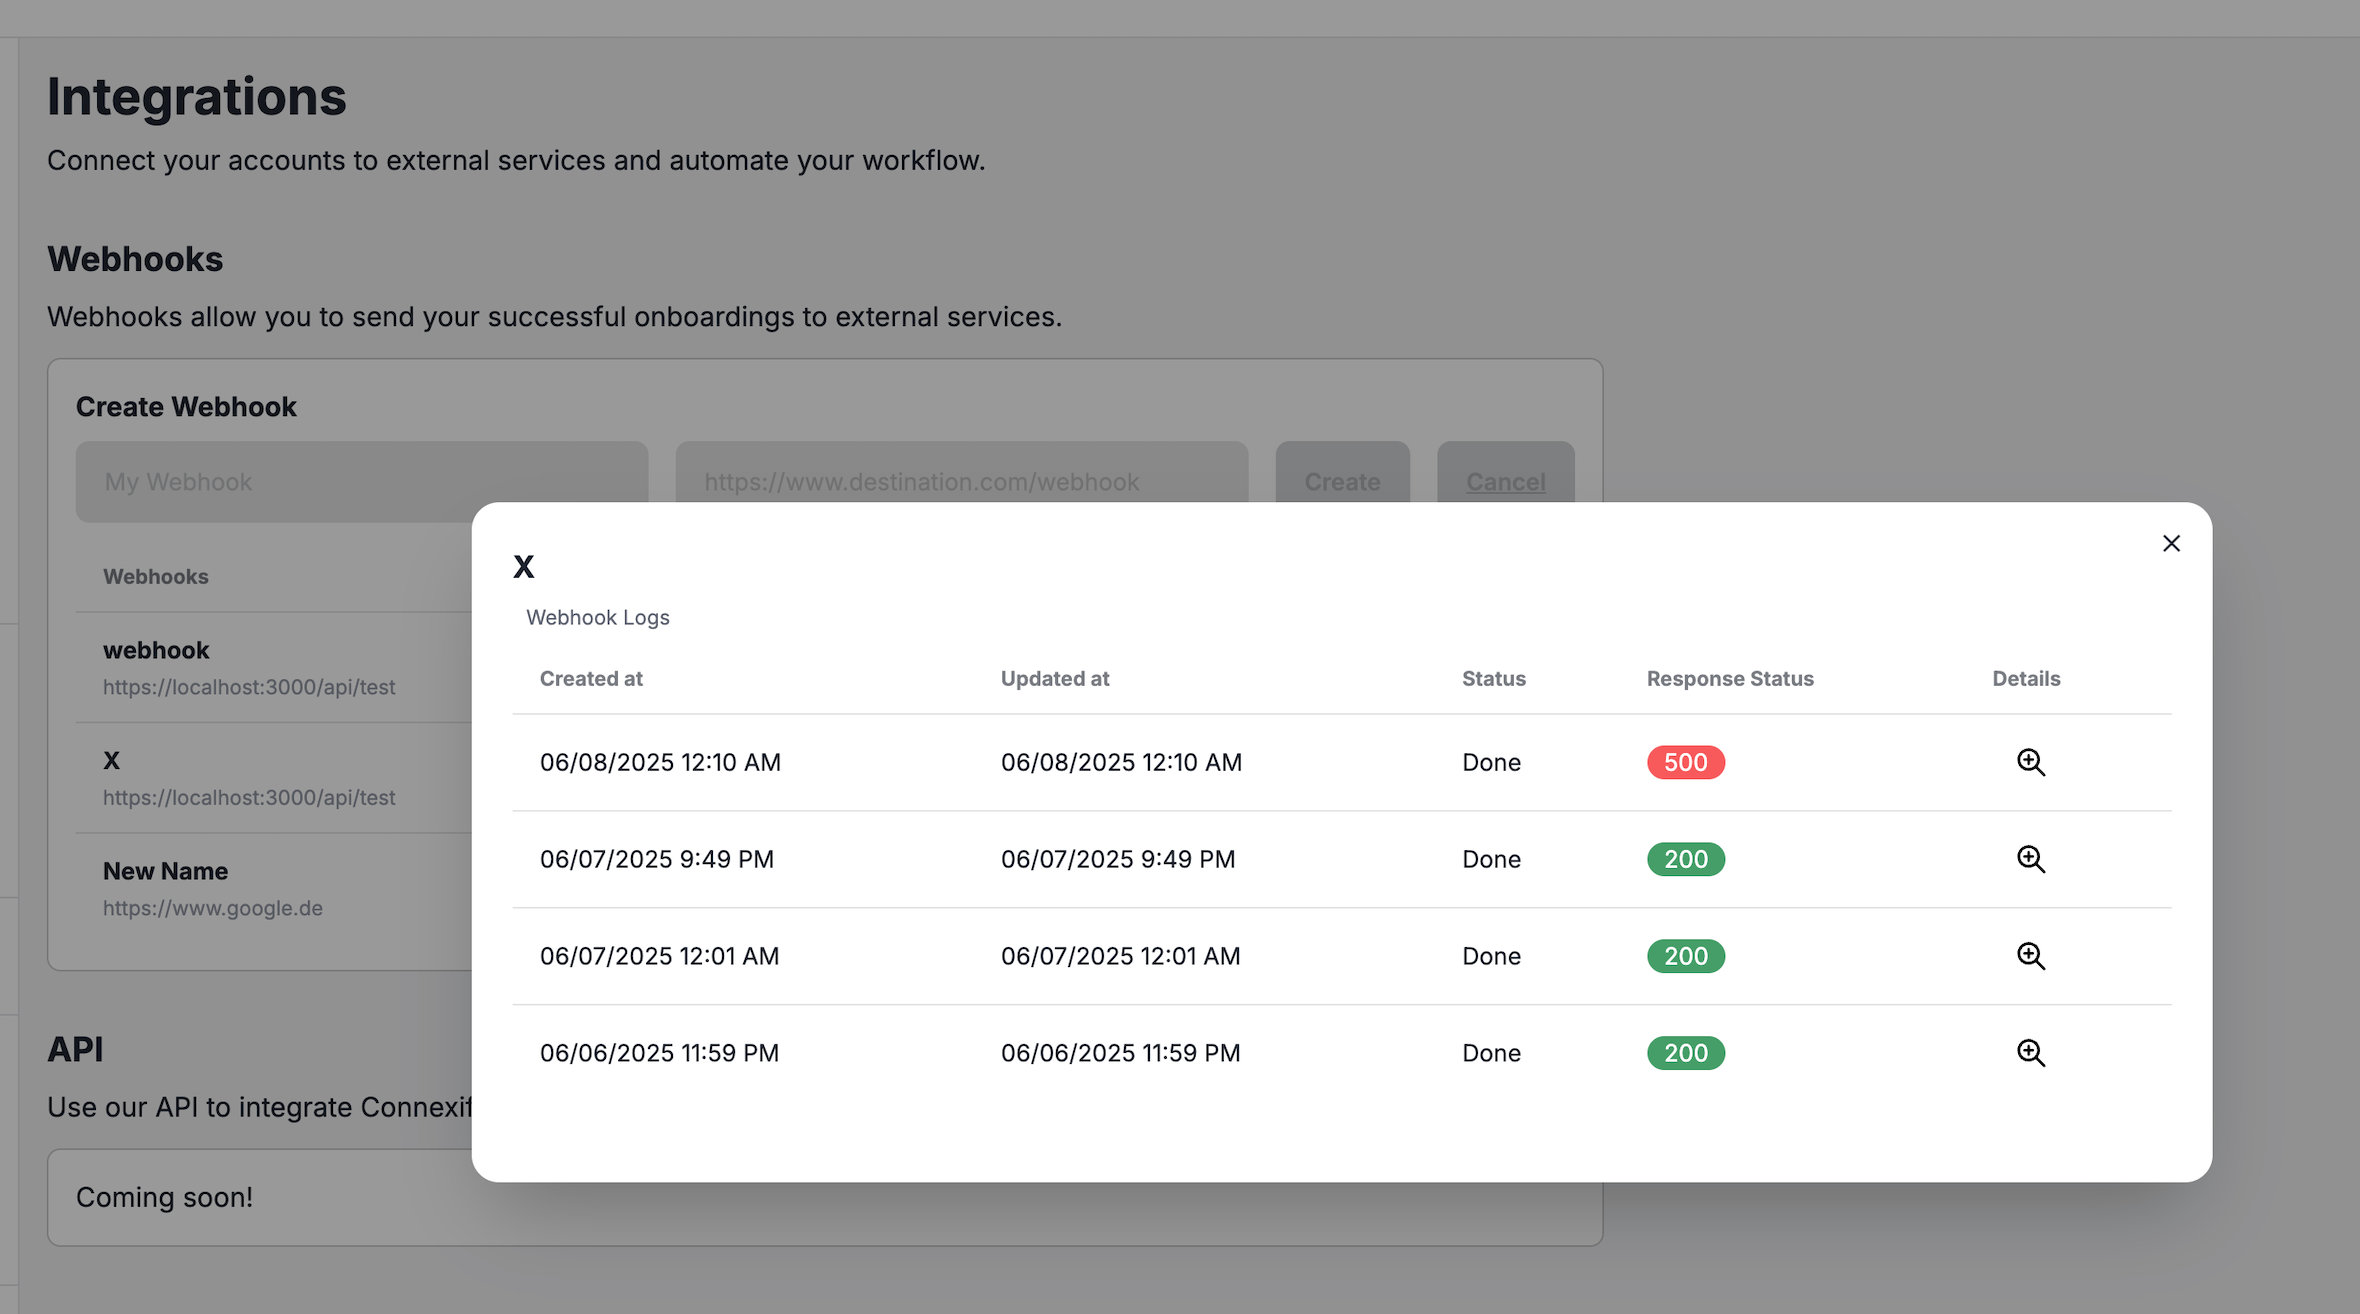Open details for the 06/07 9:49 PM log

(x=2031, y=858)
